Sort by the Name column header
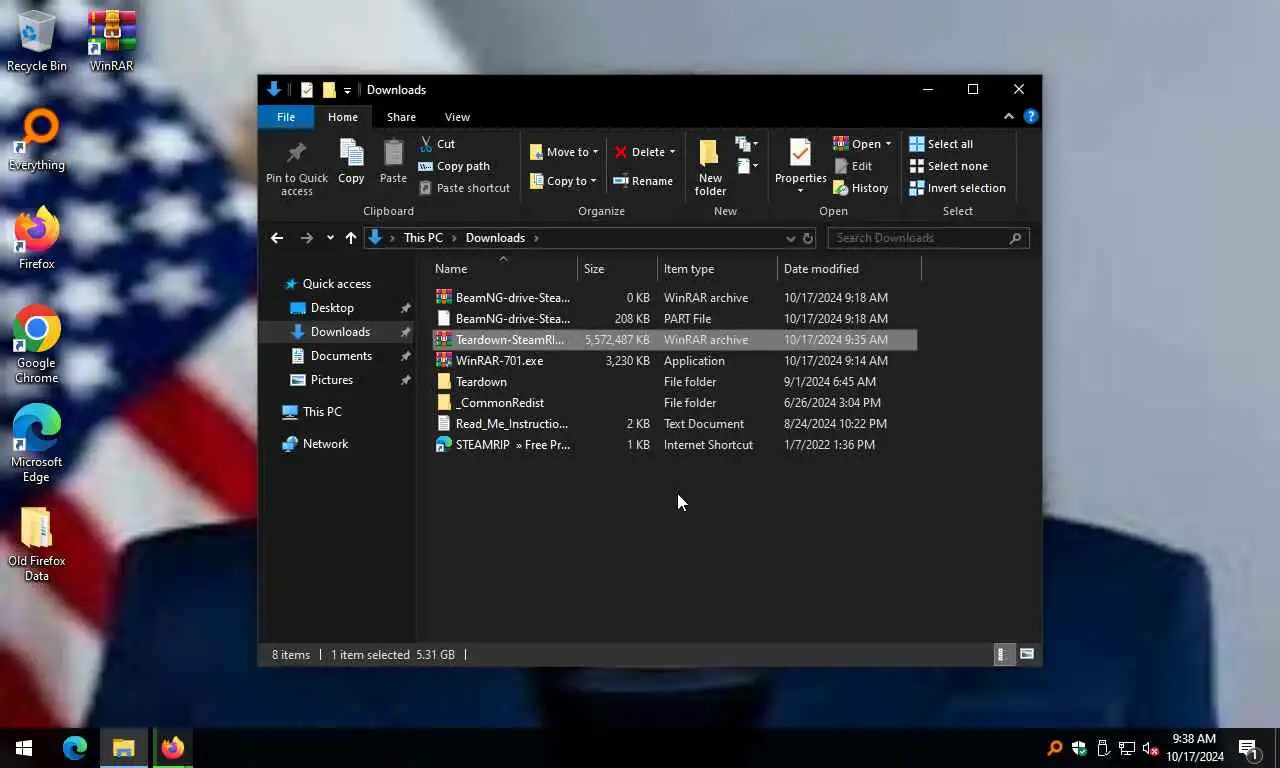The width and height of the screenshot is (1280, 768). point(504,269)
